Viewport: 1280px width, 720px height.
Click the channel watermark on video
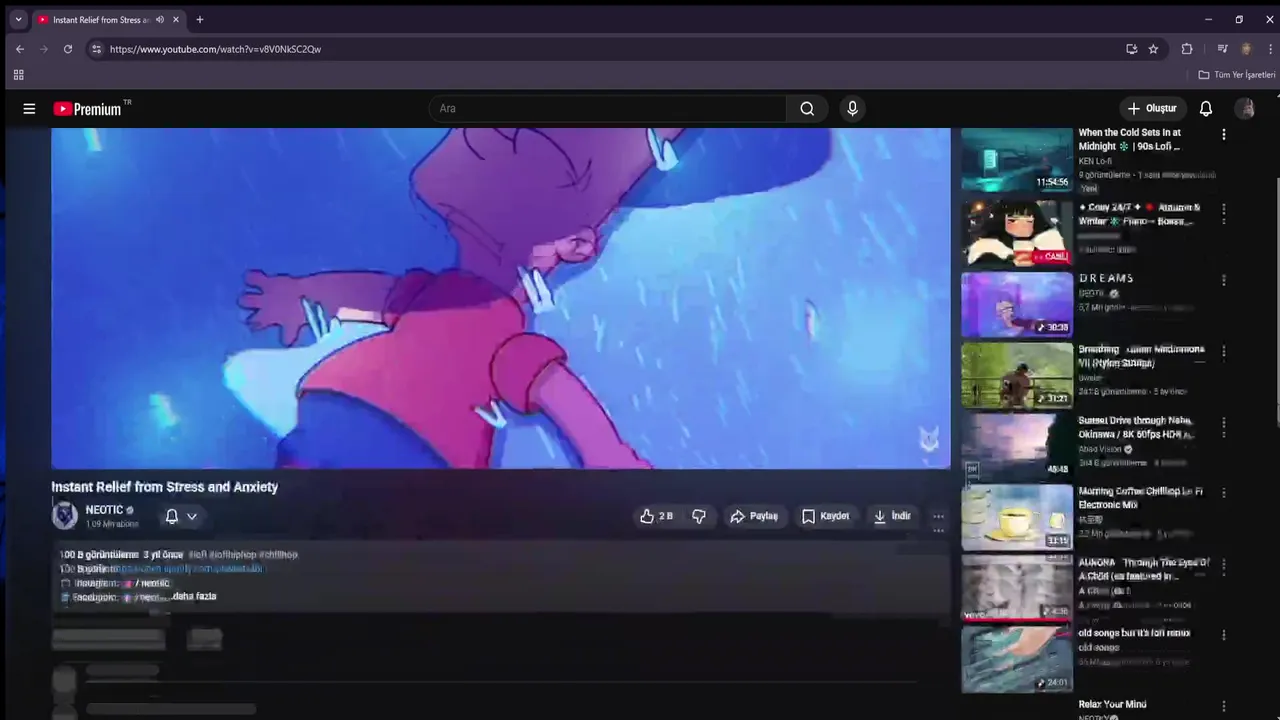929,439
